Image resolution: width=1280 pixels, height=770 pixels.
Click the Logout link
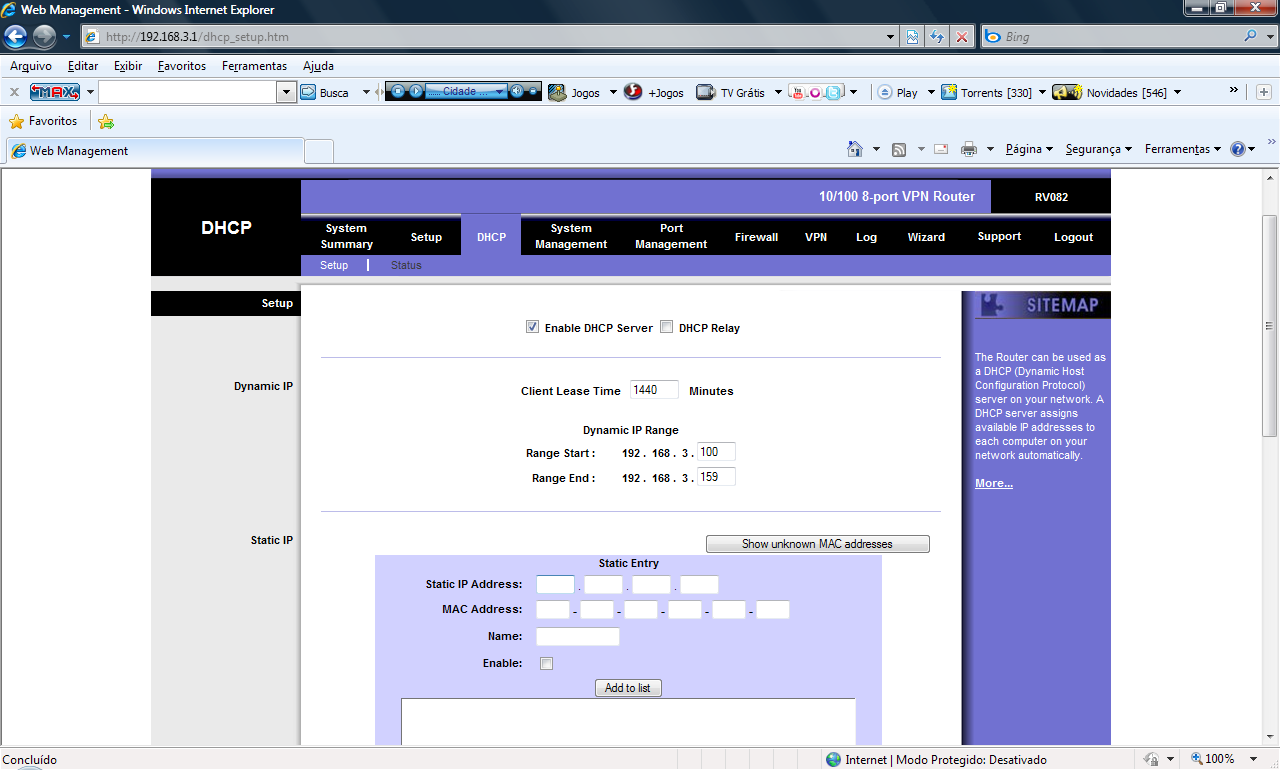click(x=1074, y=237)
